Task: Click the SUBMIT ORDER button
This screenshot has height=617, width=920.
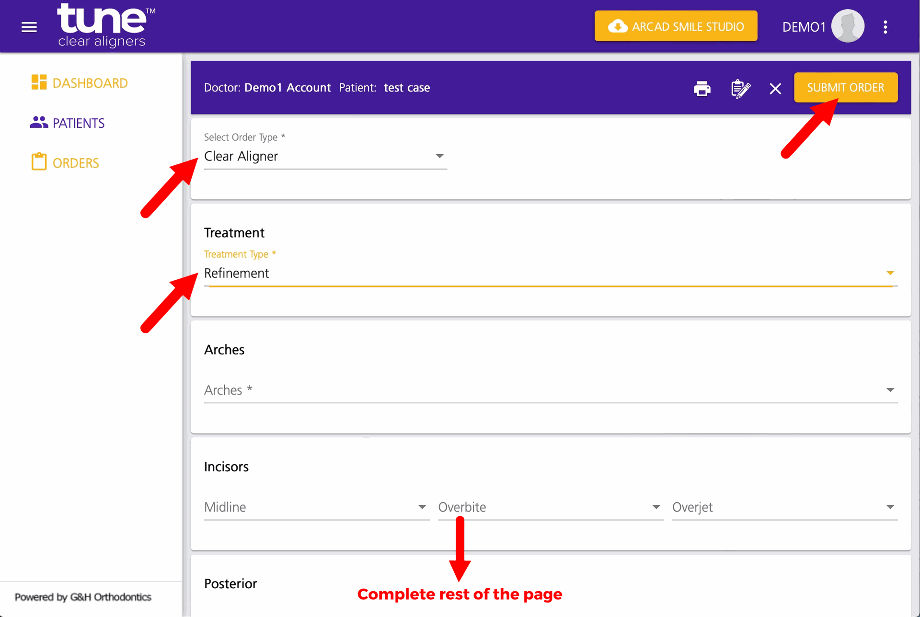Action: click(845, 87)
